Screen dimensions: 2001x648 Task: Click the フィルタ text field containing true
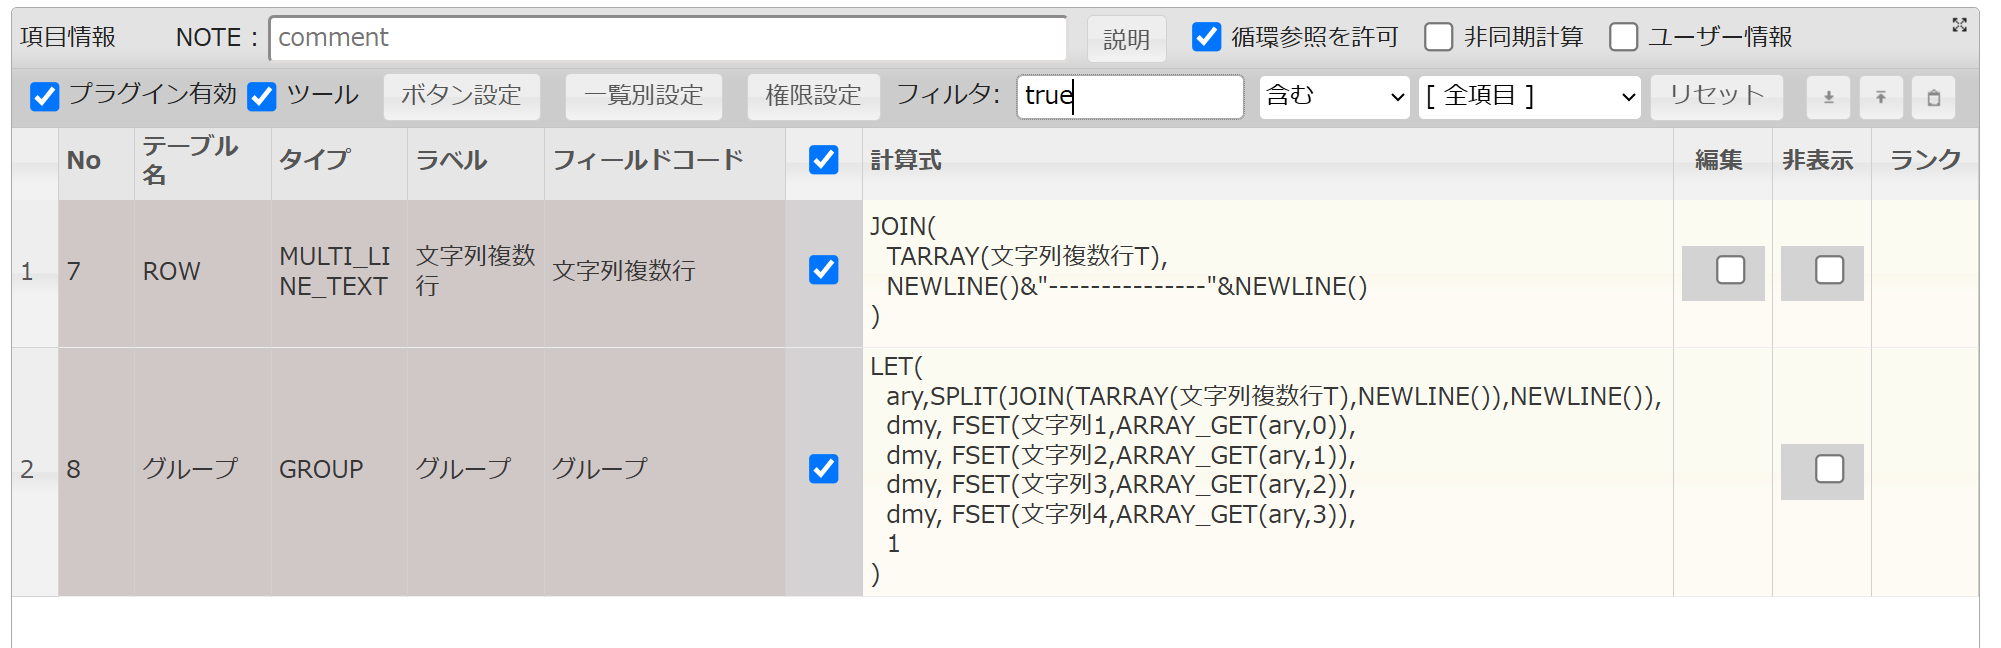(x=1130, y=97)
